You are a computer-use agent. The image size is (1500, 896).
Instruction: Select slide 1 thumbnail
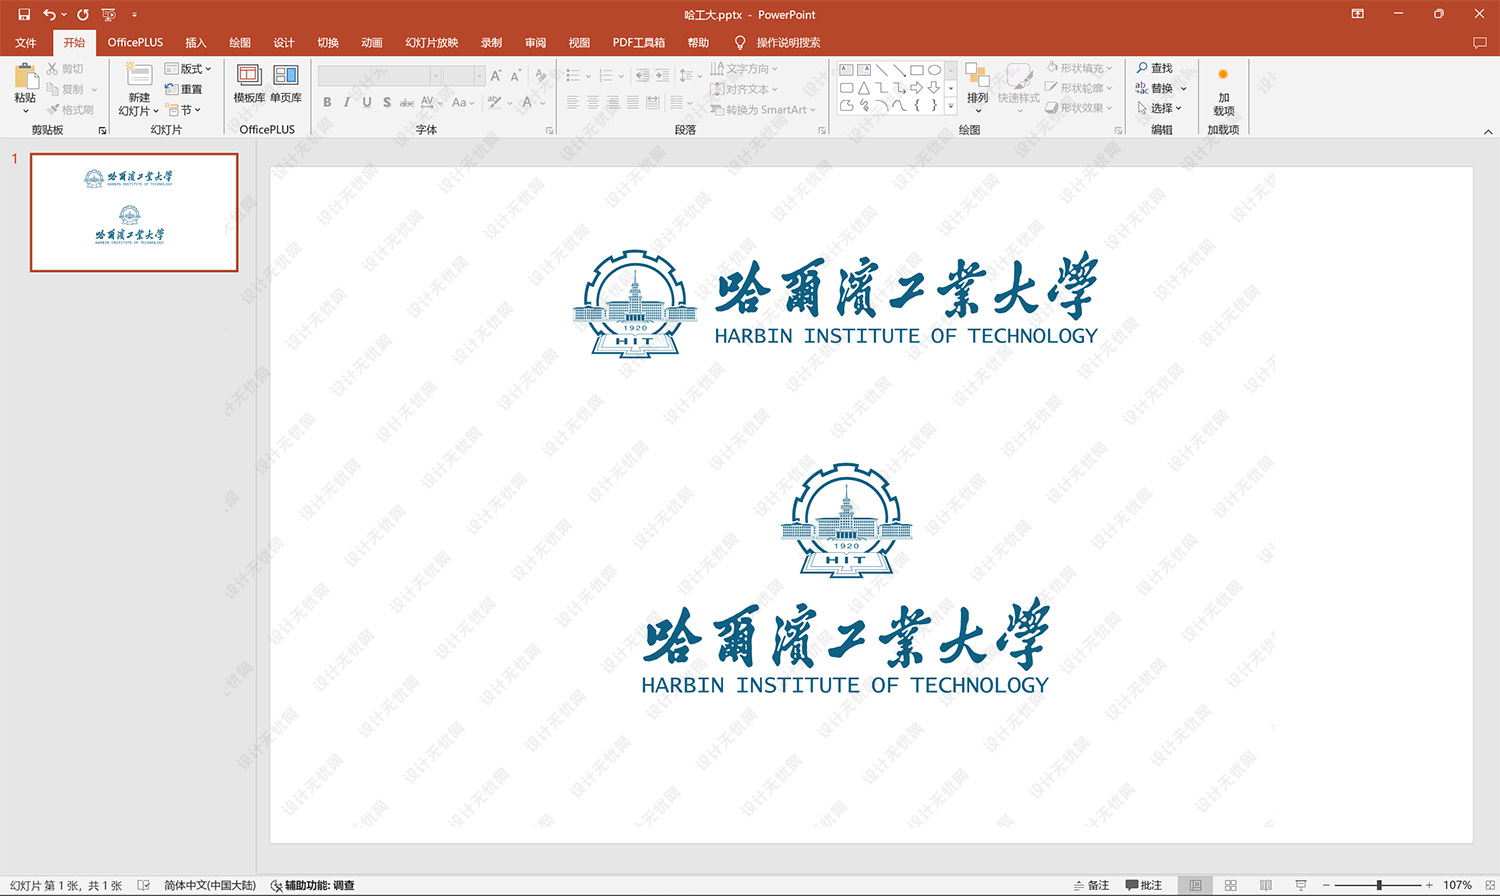click(x=134, y=212)
